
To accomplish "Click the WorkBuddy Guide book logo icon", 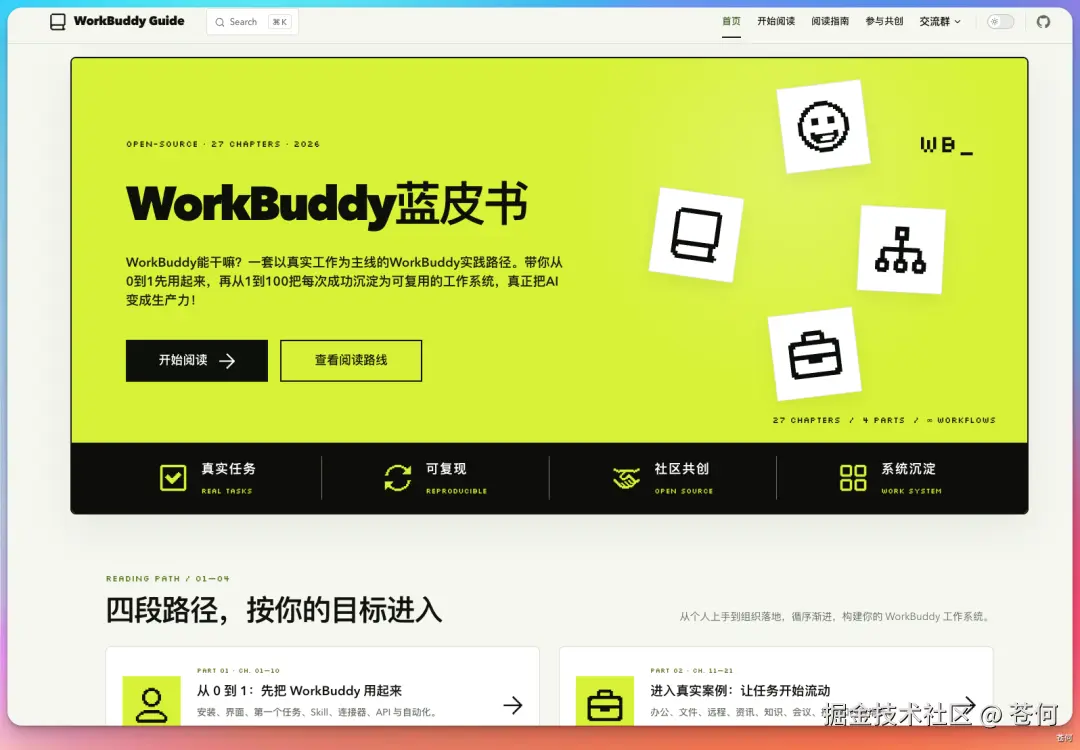I will pyautogui.click(x=58, y=22).
